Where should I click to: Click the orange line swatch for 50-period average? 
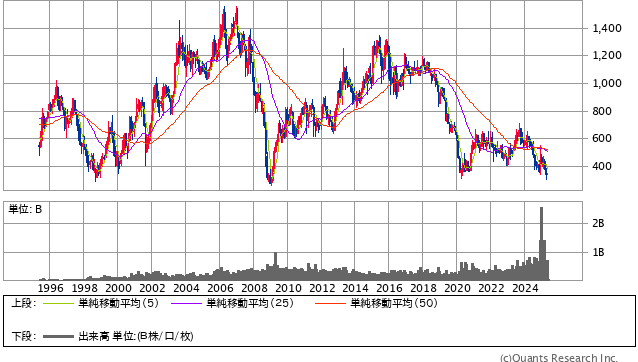[330, 303]
